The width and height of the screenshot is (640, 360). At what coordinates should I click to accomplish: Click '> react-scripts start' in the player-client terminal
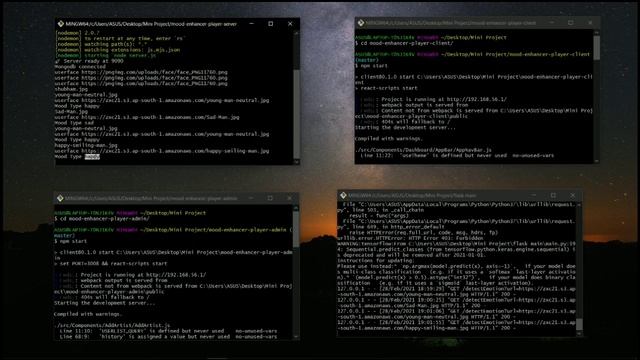click(386, 88)
